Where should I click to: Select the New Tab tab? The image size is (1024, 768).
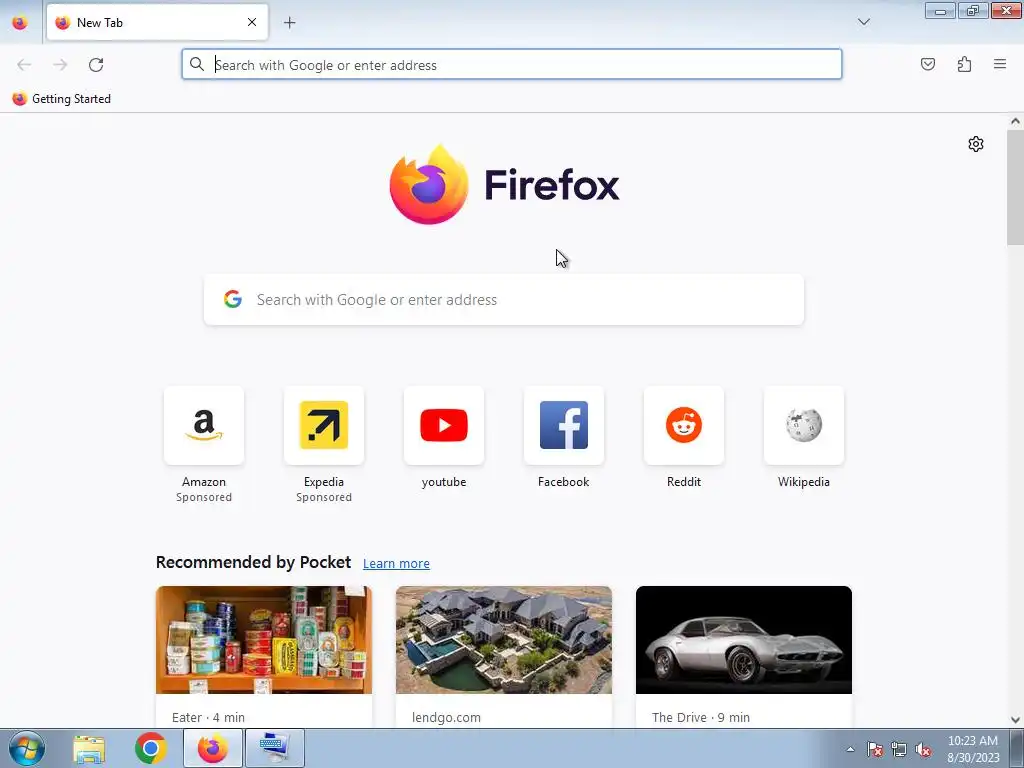(157, 22)
